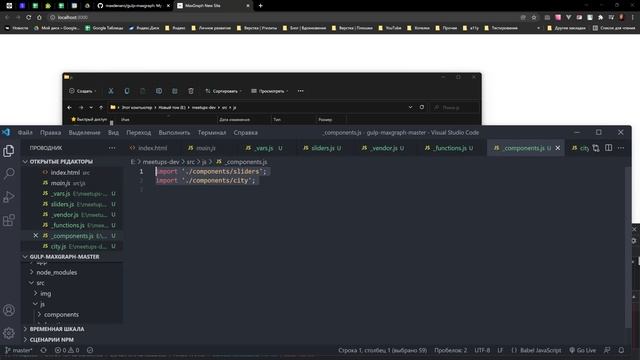Click the open changes icon in the editor toolbar

pyautogui.click(x=596, y=148)
